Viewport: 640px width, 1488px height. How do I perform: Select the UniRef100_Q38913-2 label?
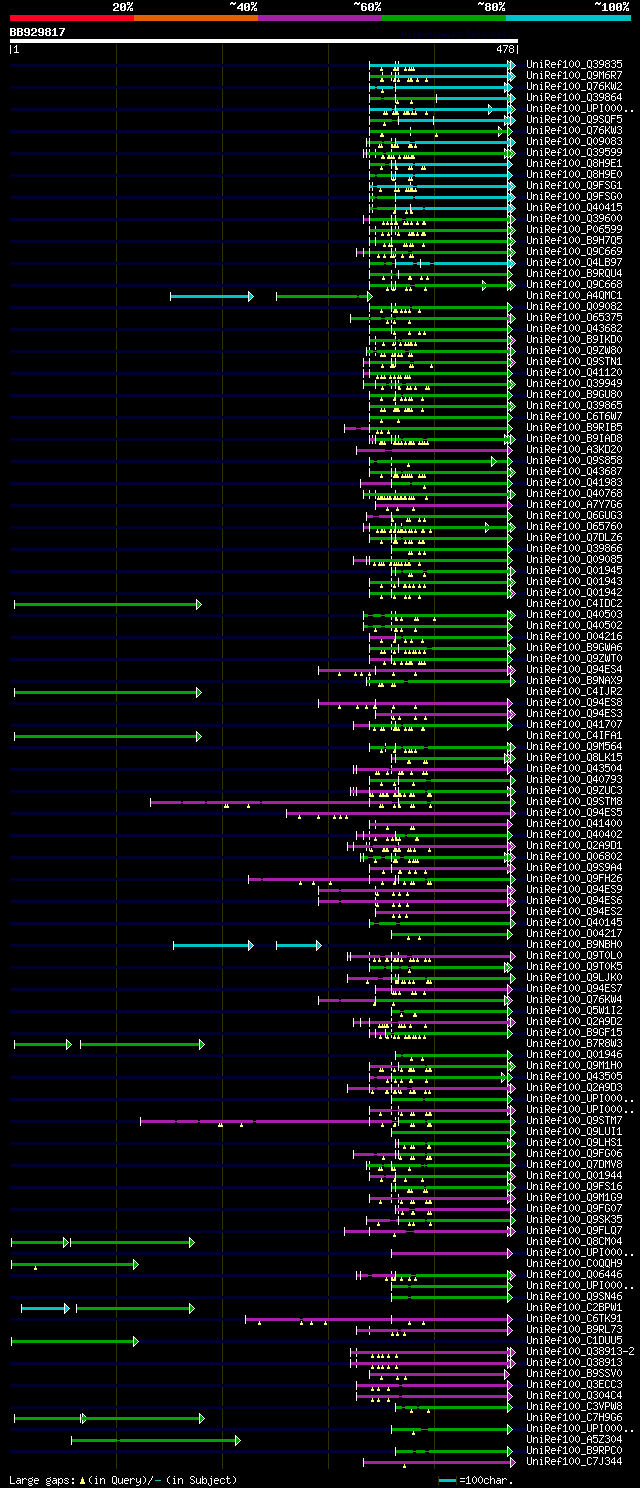[580, 1351]
